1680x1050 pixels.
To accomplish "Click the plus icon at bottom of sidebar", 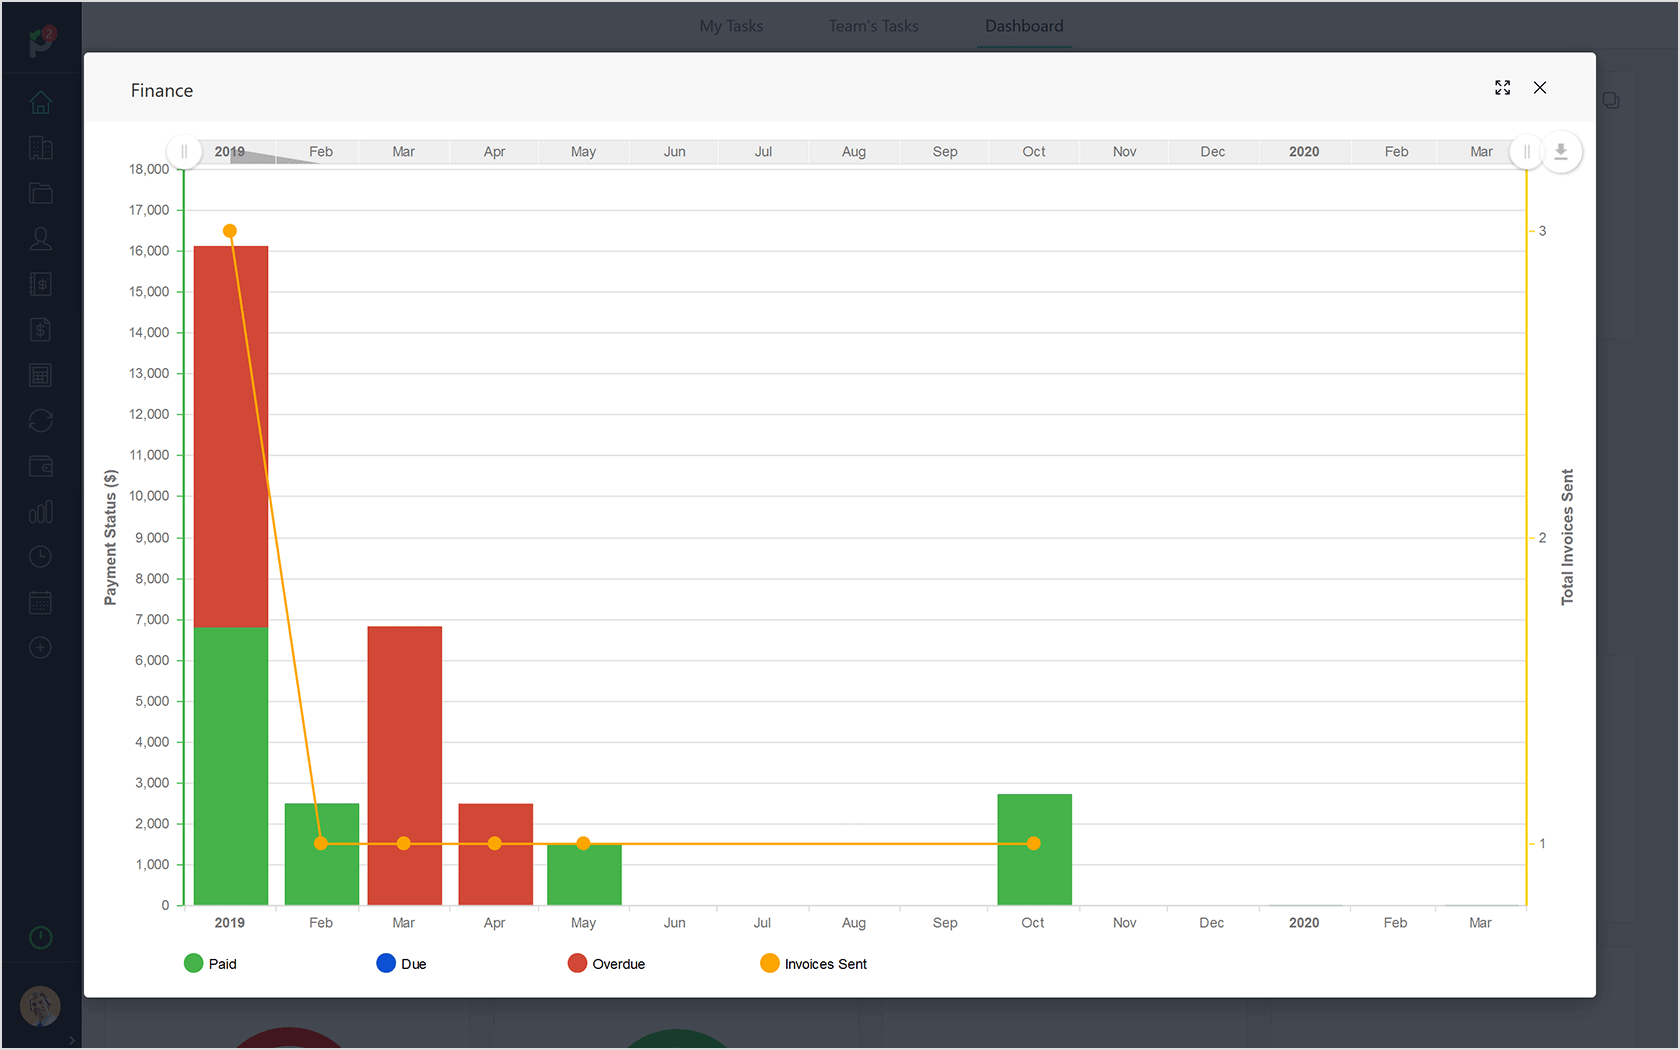I will (x=40, y=647).
